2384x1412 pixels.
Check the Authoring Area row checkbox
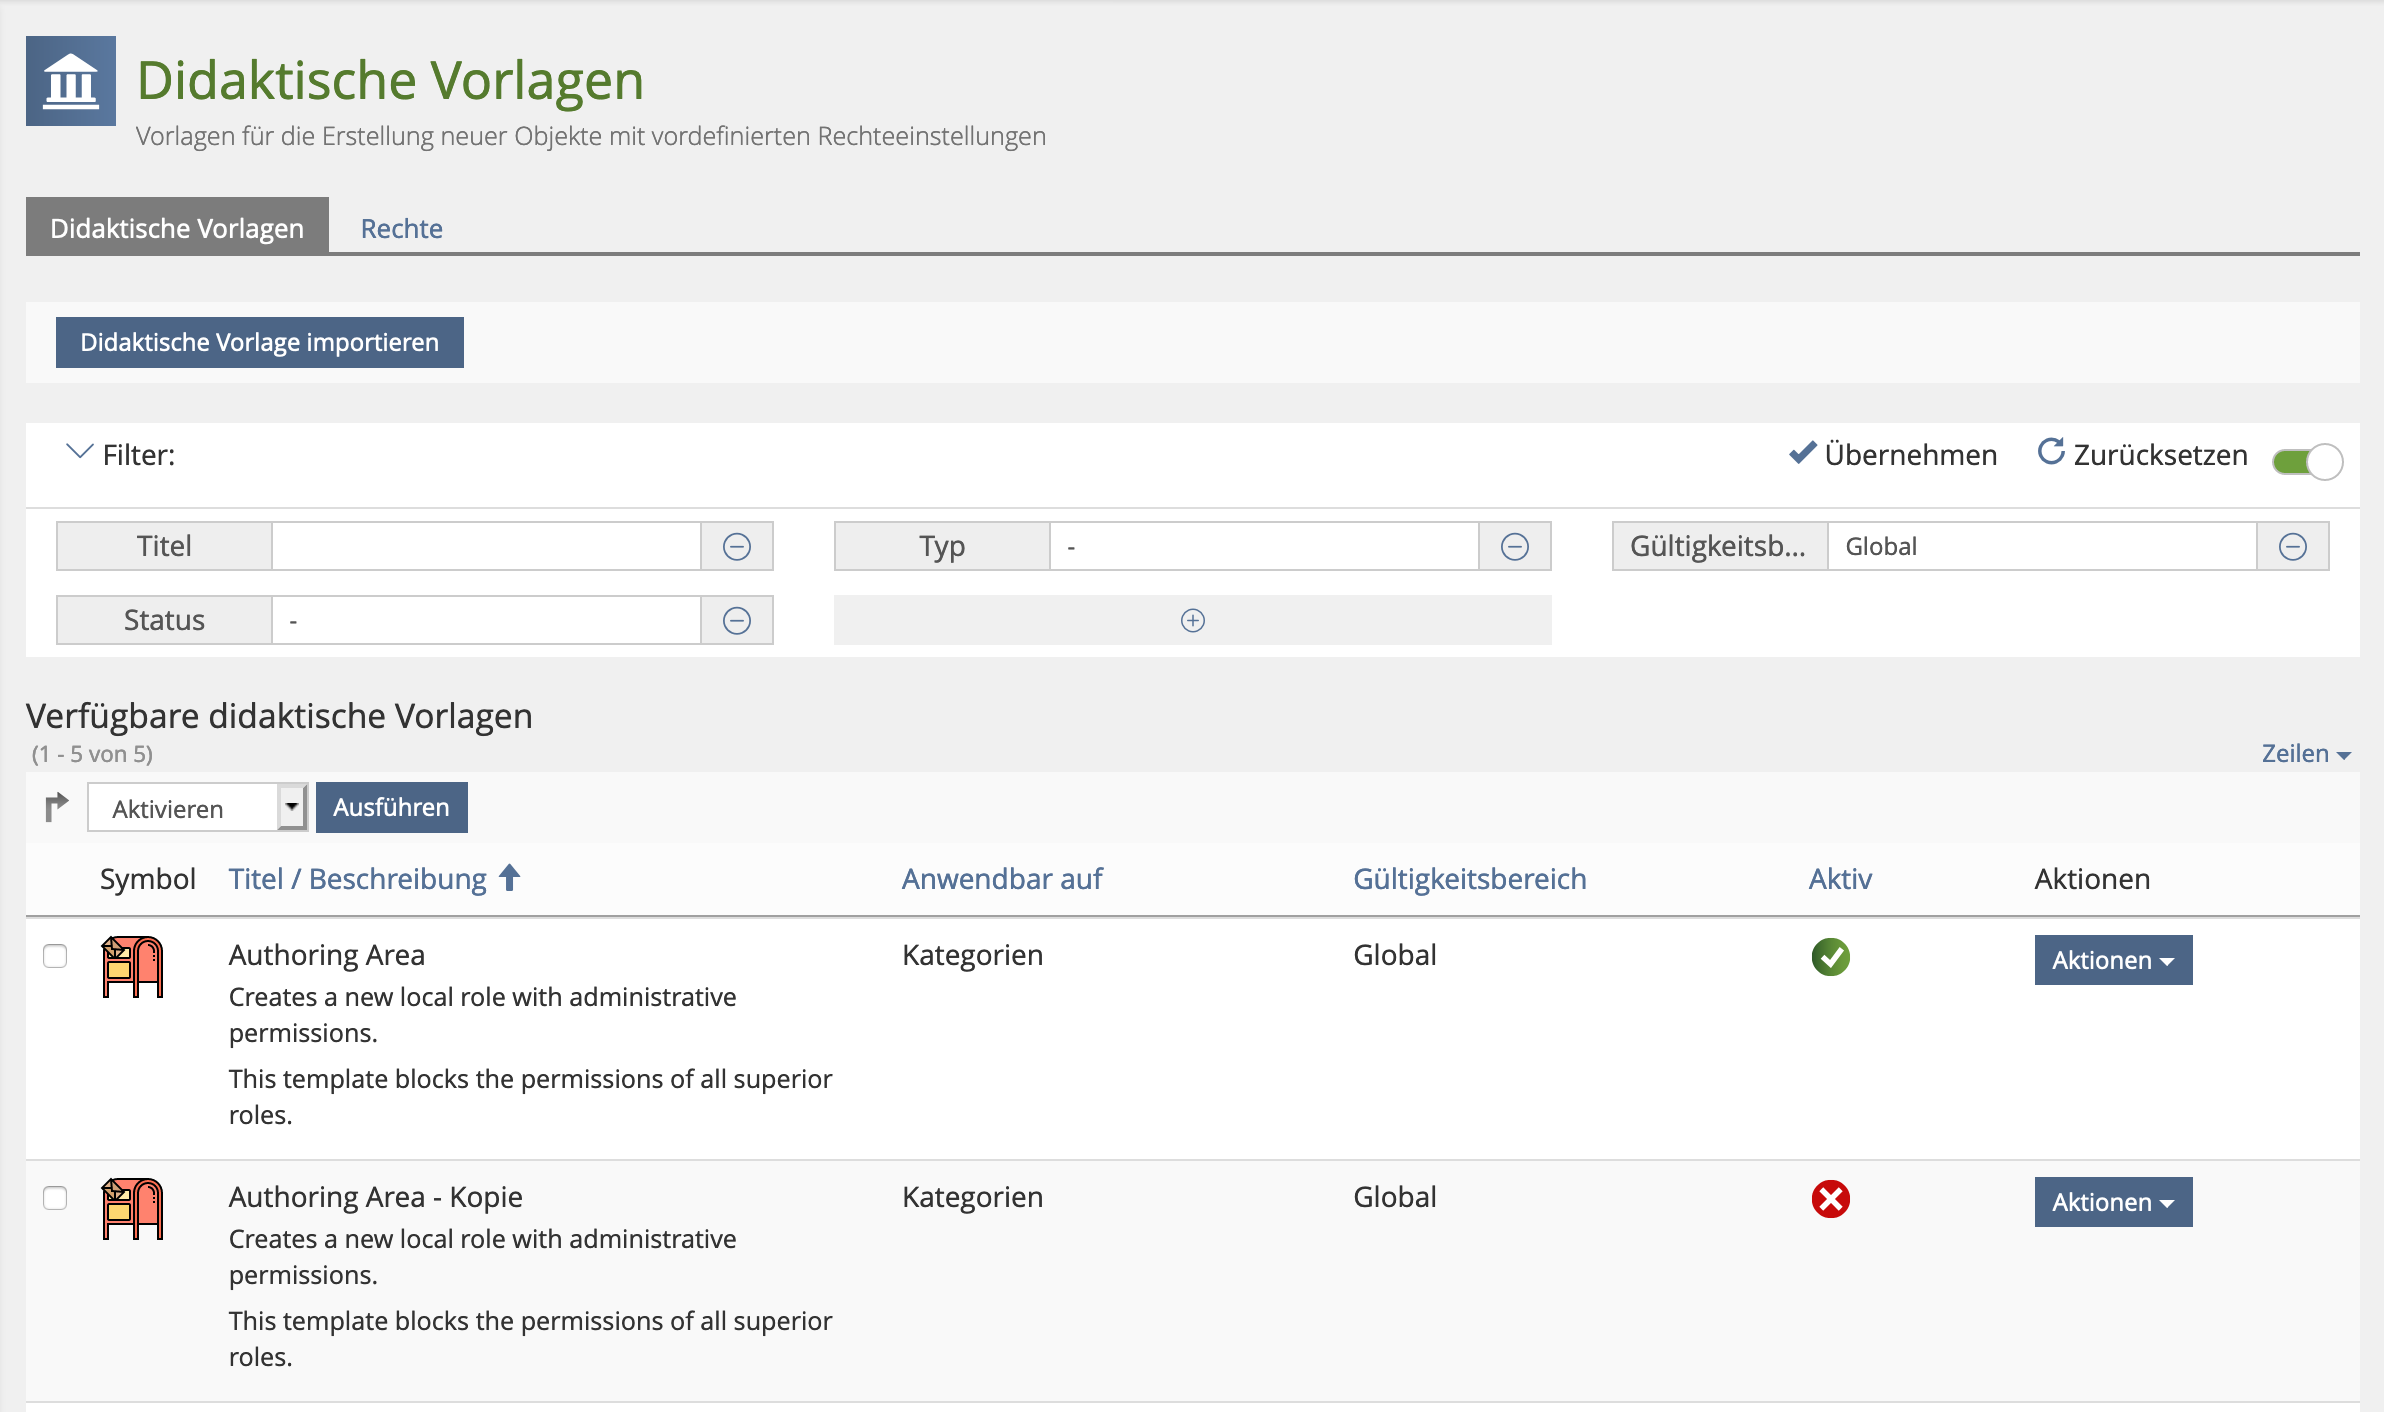point(55,956)
